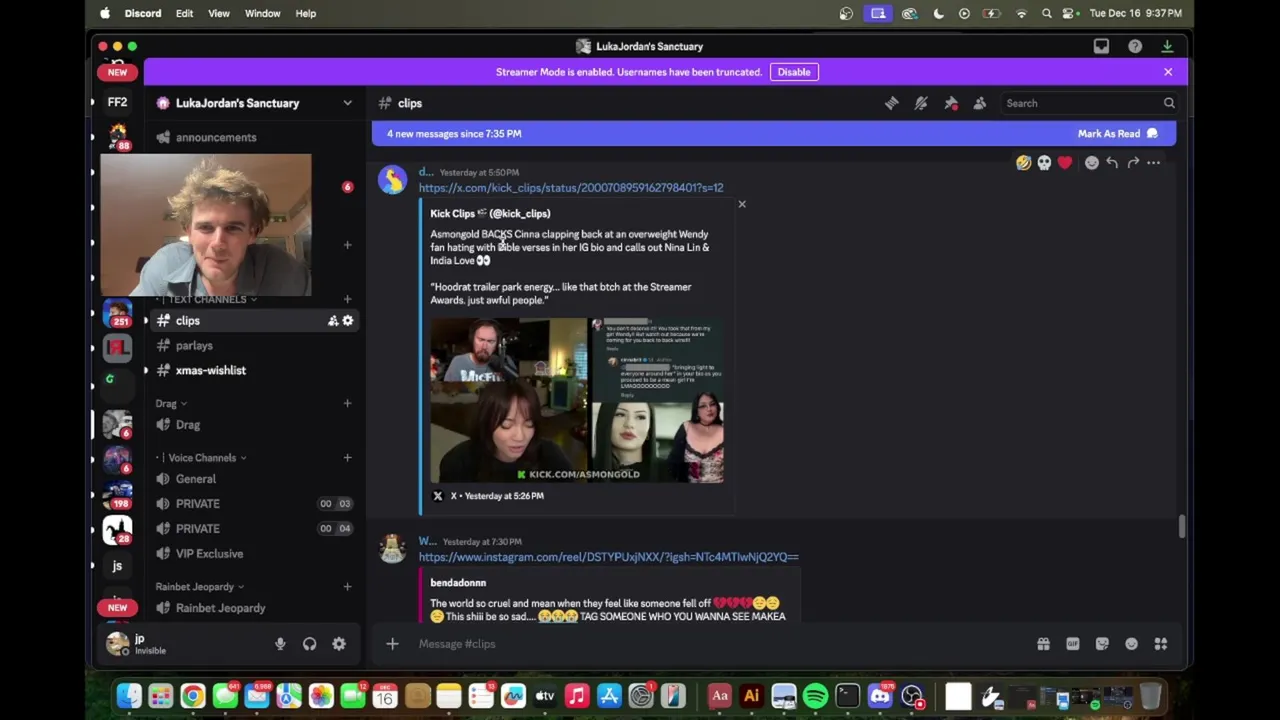1280x720 pixels.
Task: Open server with 251 badge
Action: pyautogui.click(x=117, y=314)
